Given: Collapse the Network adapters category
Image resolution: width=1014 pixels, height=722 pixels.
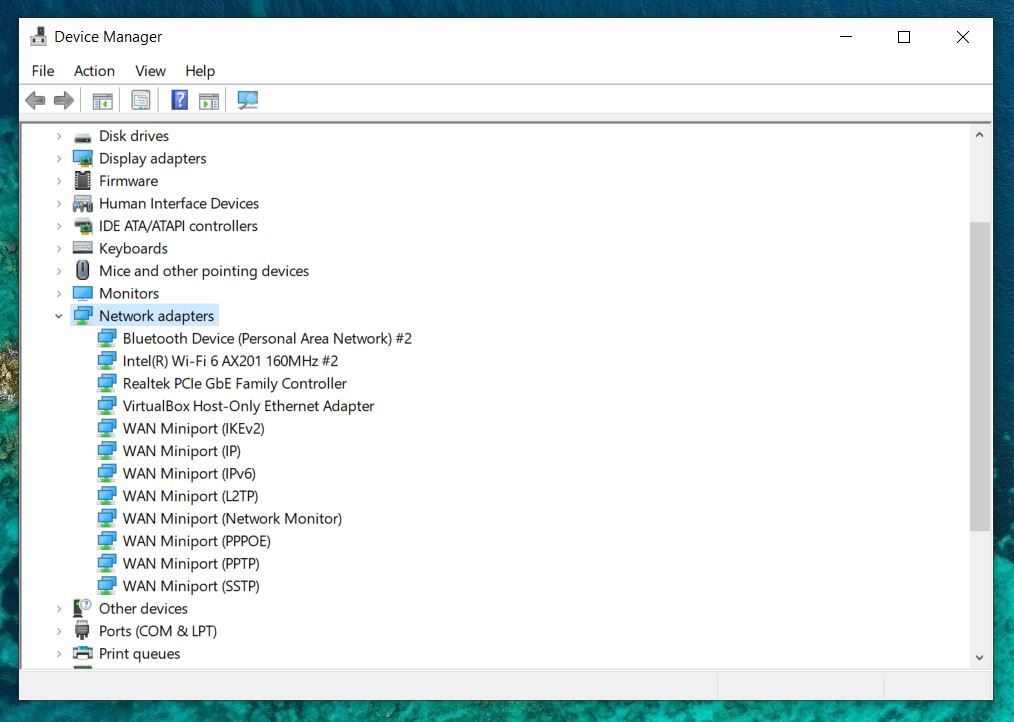Looking at the screenshot, I should point(59,316).
